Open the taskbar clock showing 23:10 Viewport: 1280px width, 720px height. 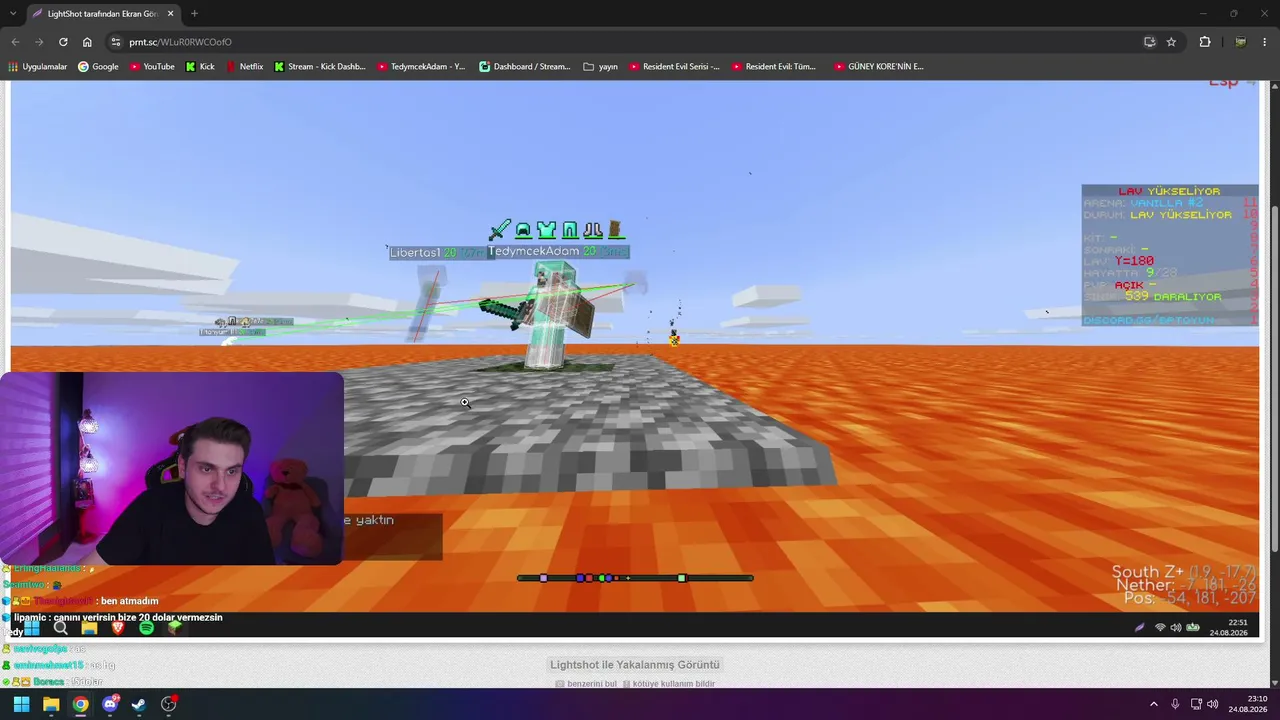point(1248,704)
